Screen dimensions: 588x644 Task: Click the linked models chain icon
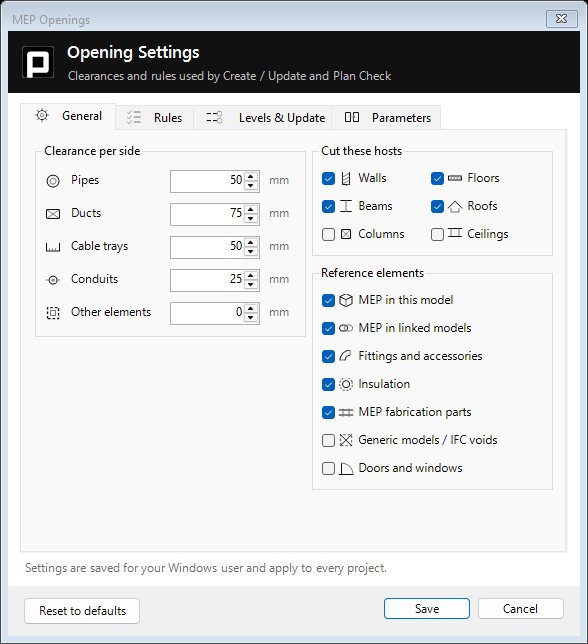point(346,328)
